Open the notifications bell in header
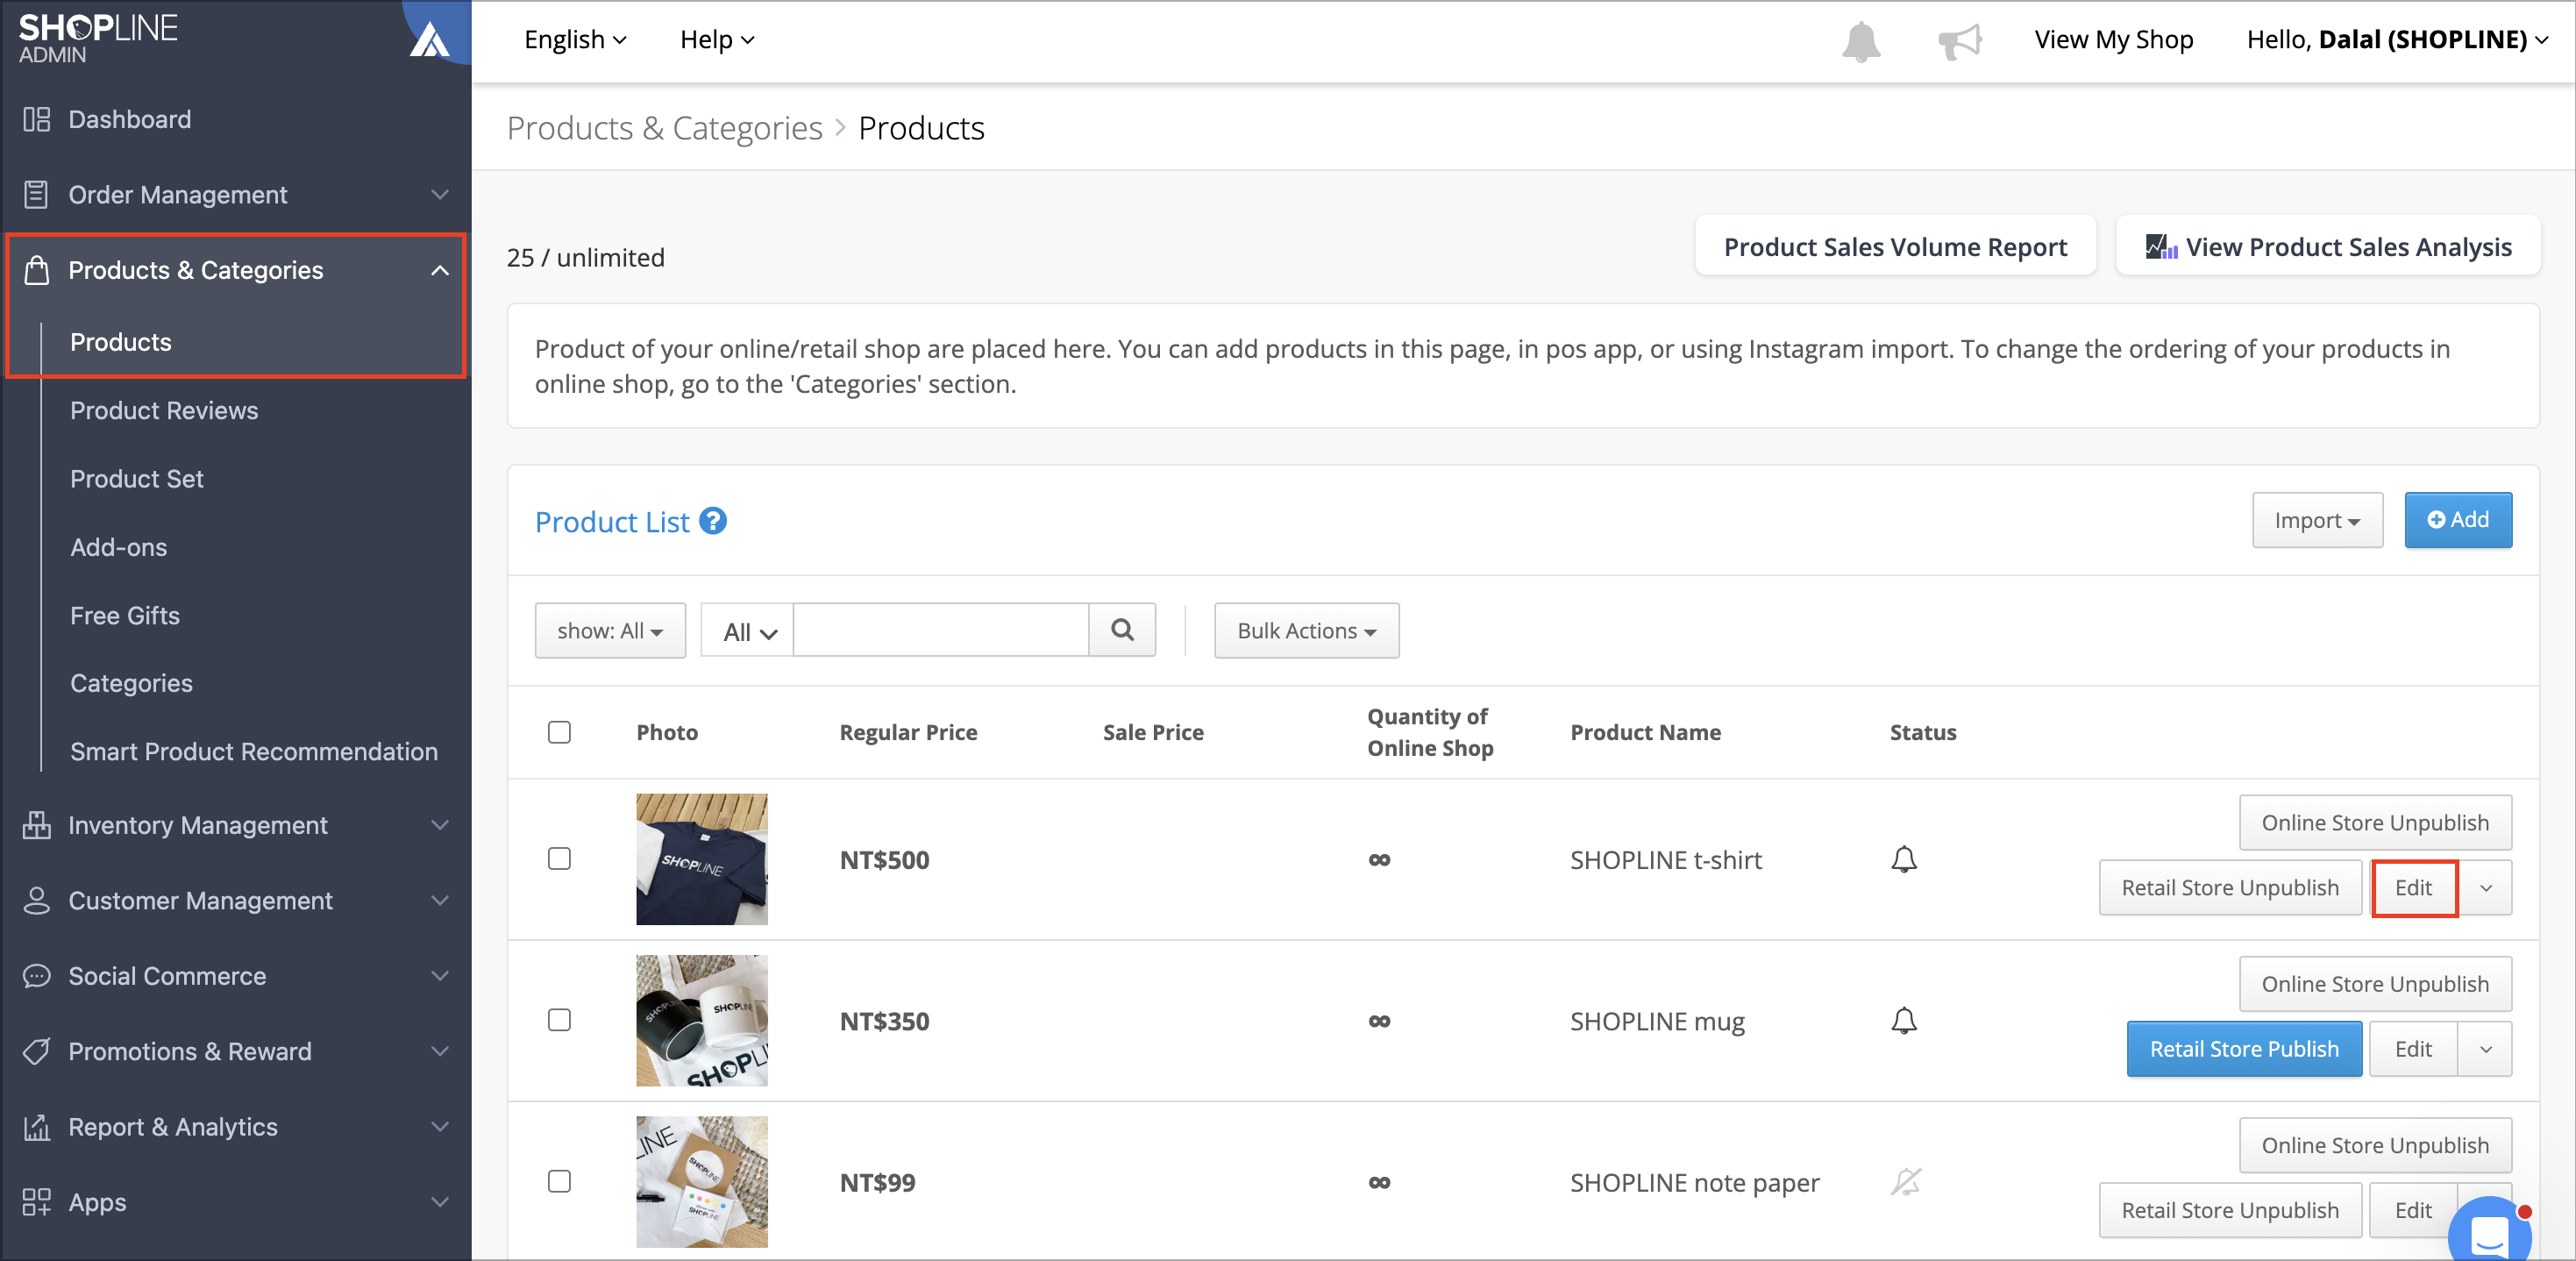The height and width of the screenshot is (1261, 2576). tap(1861, 40)
